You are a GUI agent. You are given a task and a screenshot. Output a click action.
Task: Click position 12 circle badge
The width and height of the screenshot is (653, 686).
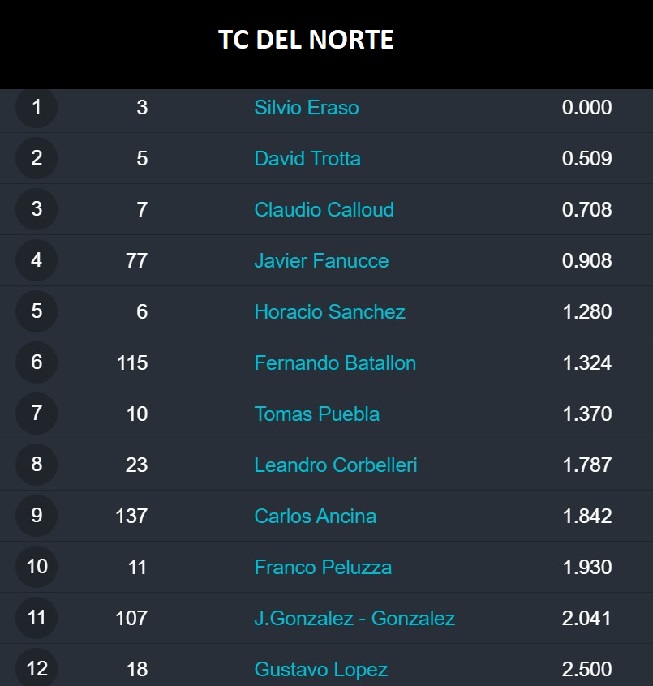click(x=37, y=668)
